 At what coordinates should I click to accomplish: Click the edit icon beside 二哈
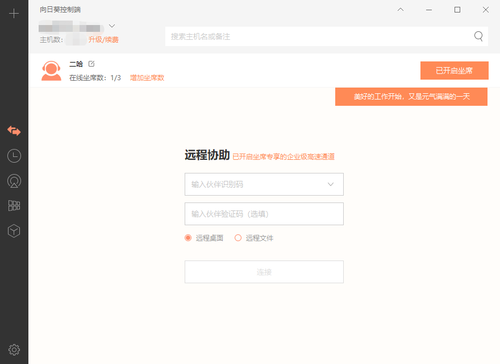click(91, 64)
